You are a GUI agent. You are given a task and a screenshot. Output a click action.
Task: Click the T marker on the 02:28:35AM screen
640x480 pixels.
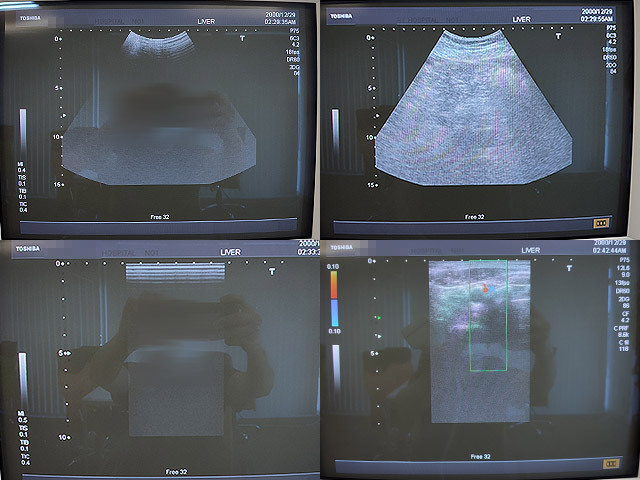pos(242,38)
